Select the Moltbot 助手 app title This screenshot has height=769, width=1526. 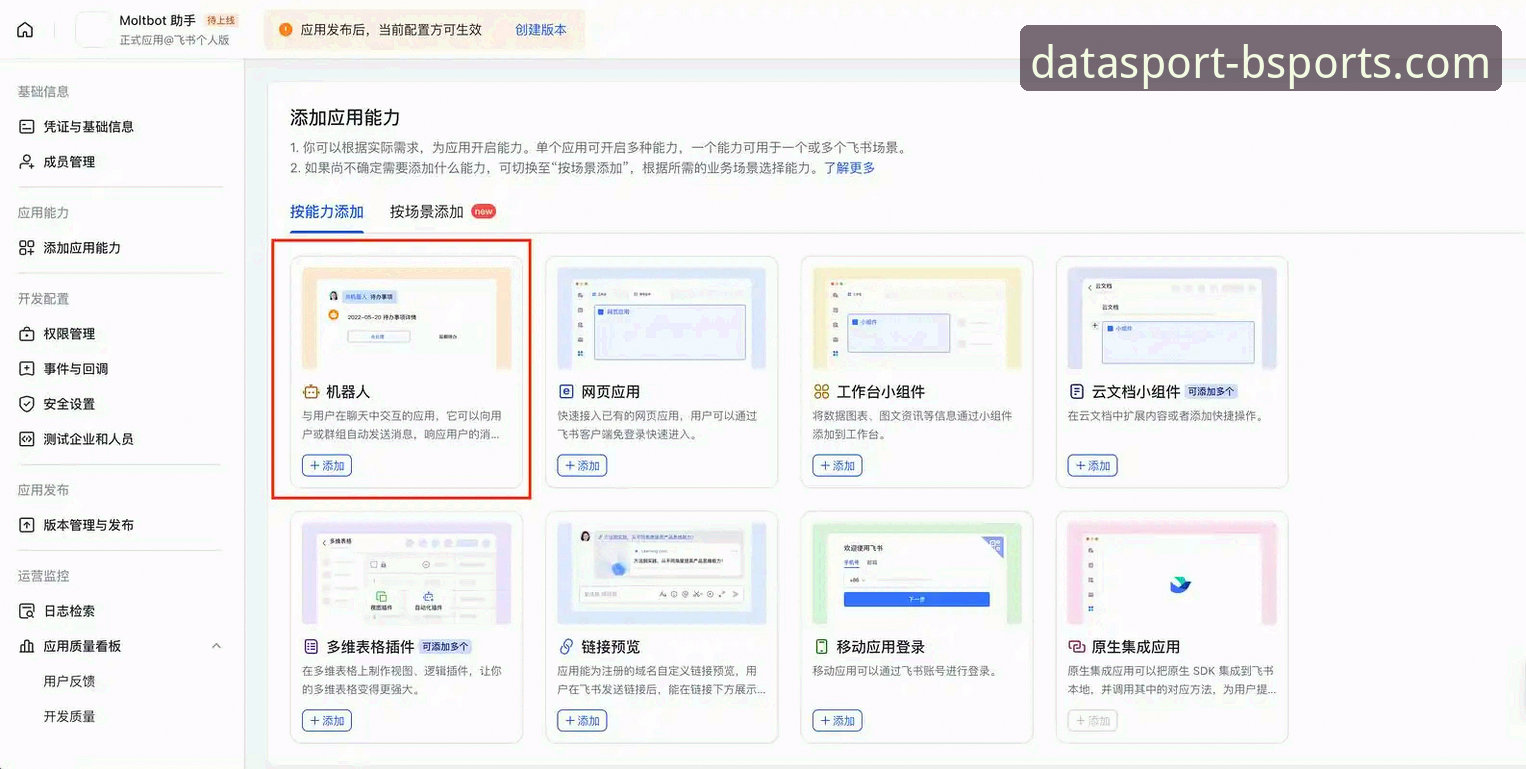(x=157, y=20)
